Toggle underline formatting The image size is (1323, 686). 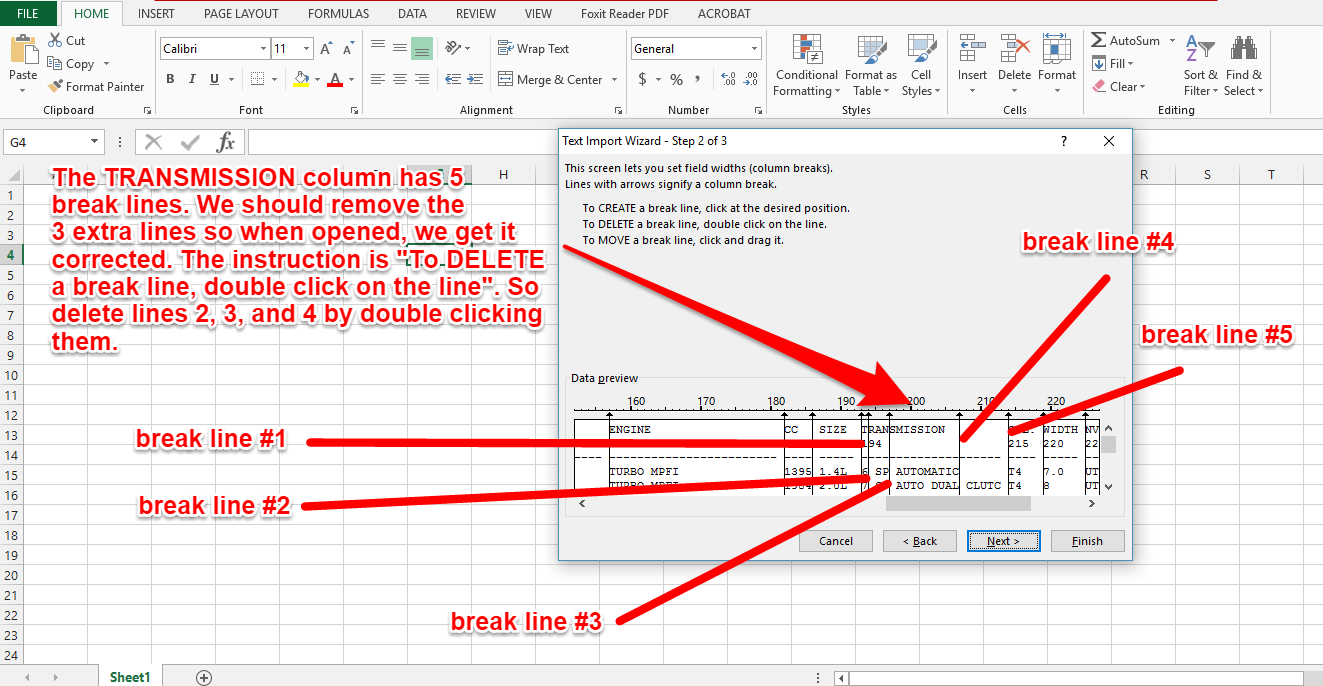[213, 79]
